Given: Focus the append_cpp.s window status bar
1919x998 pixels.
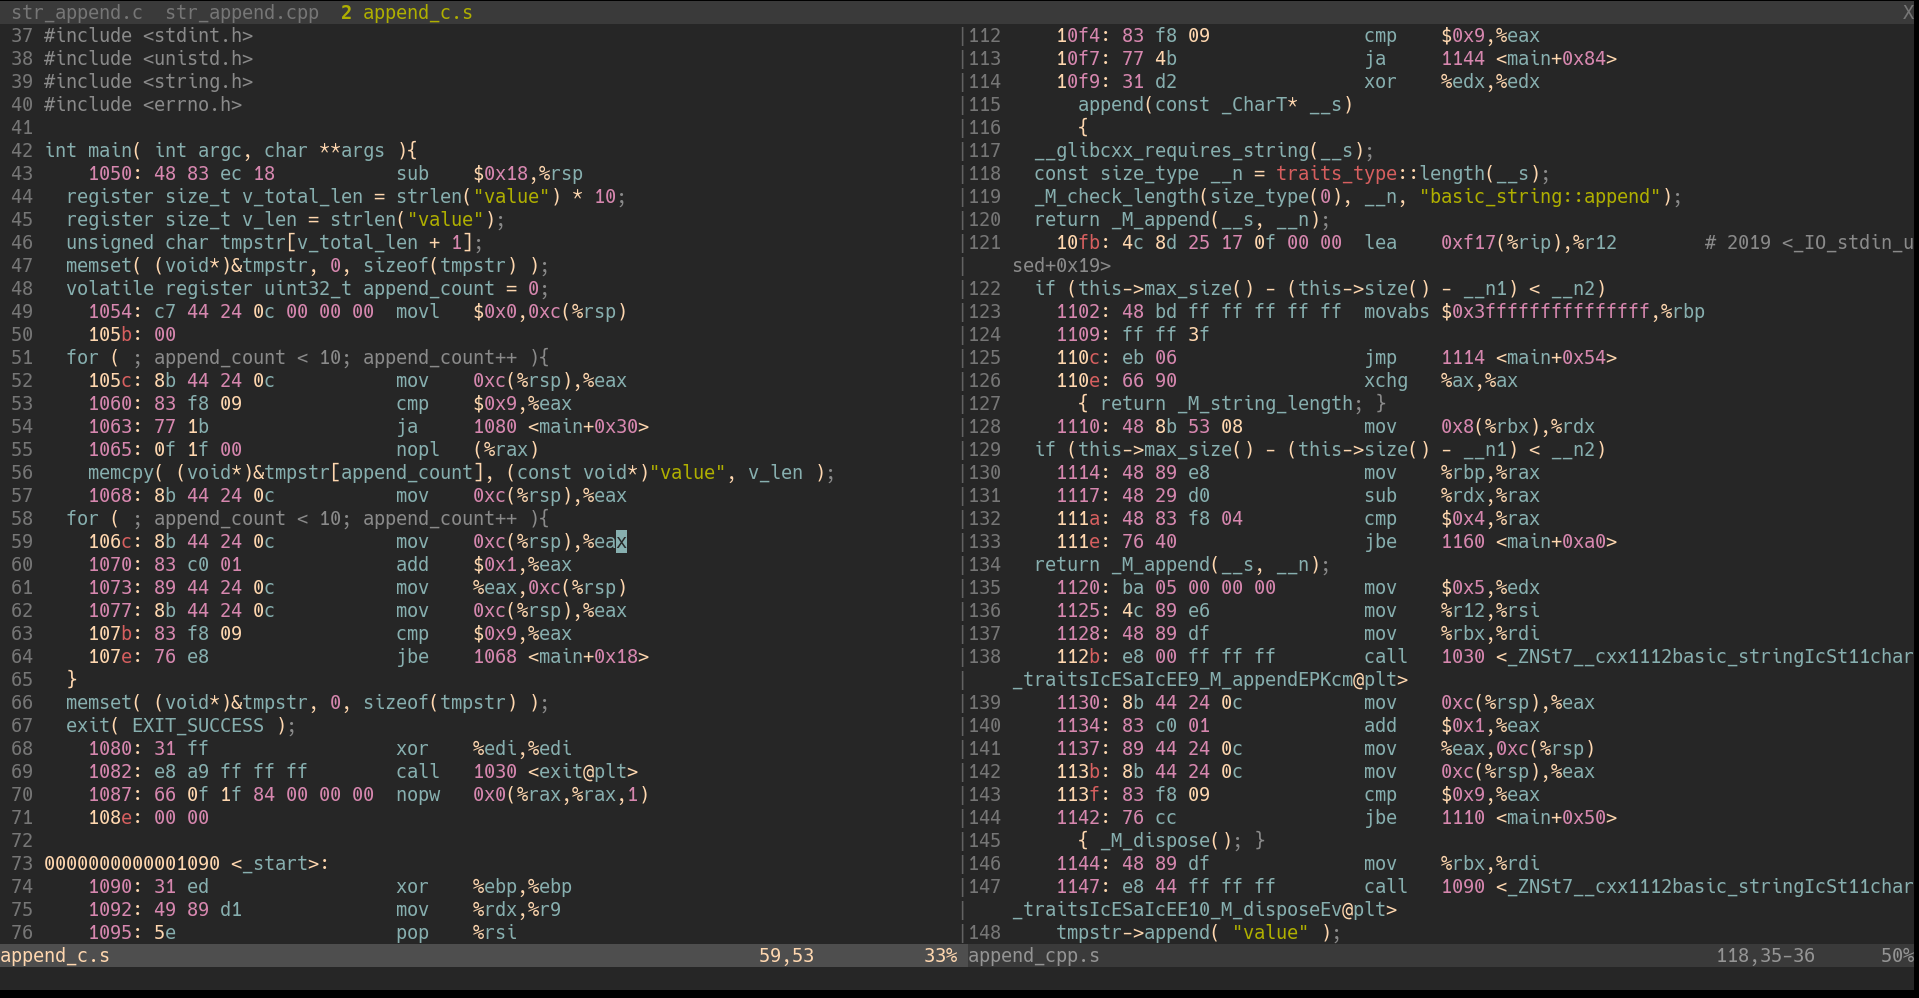Looking at the screenshot, I should 1034,956.
